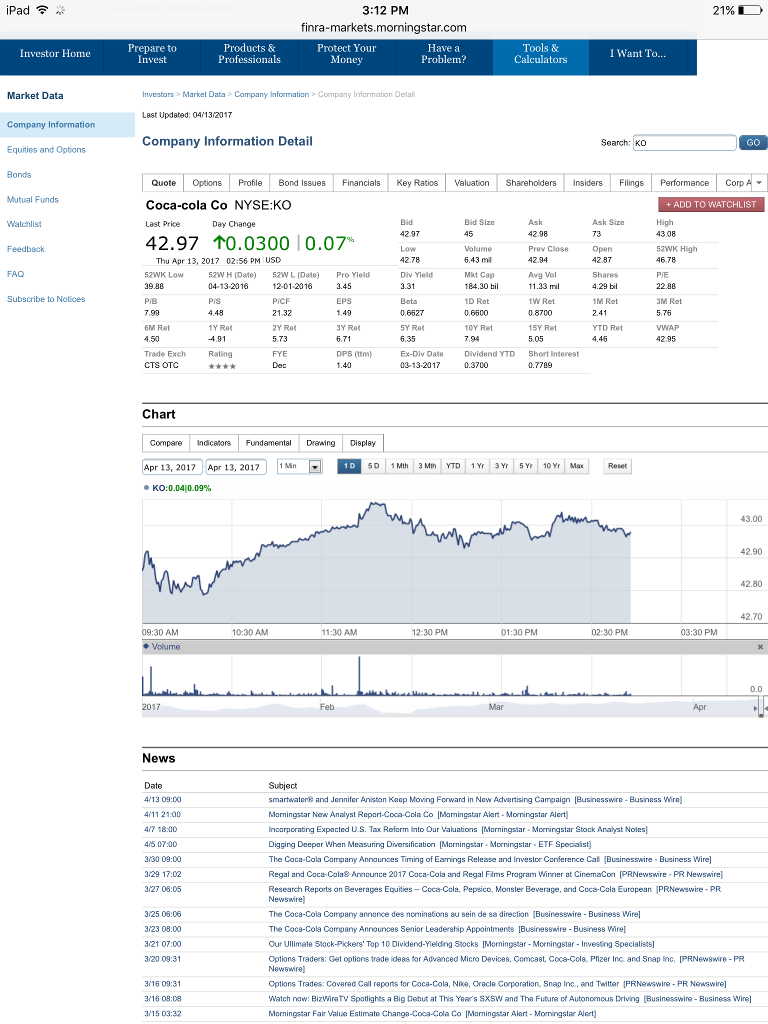Select the YTD chart range
The height and width of the screenshot is (1024, 768).
pyautogui.click(x=453, y=466)
